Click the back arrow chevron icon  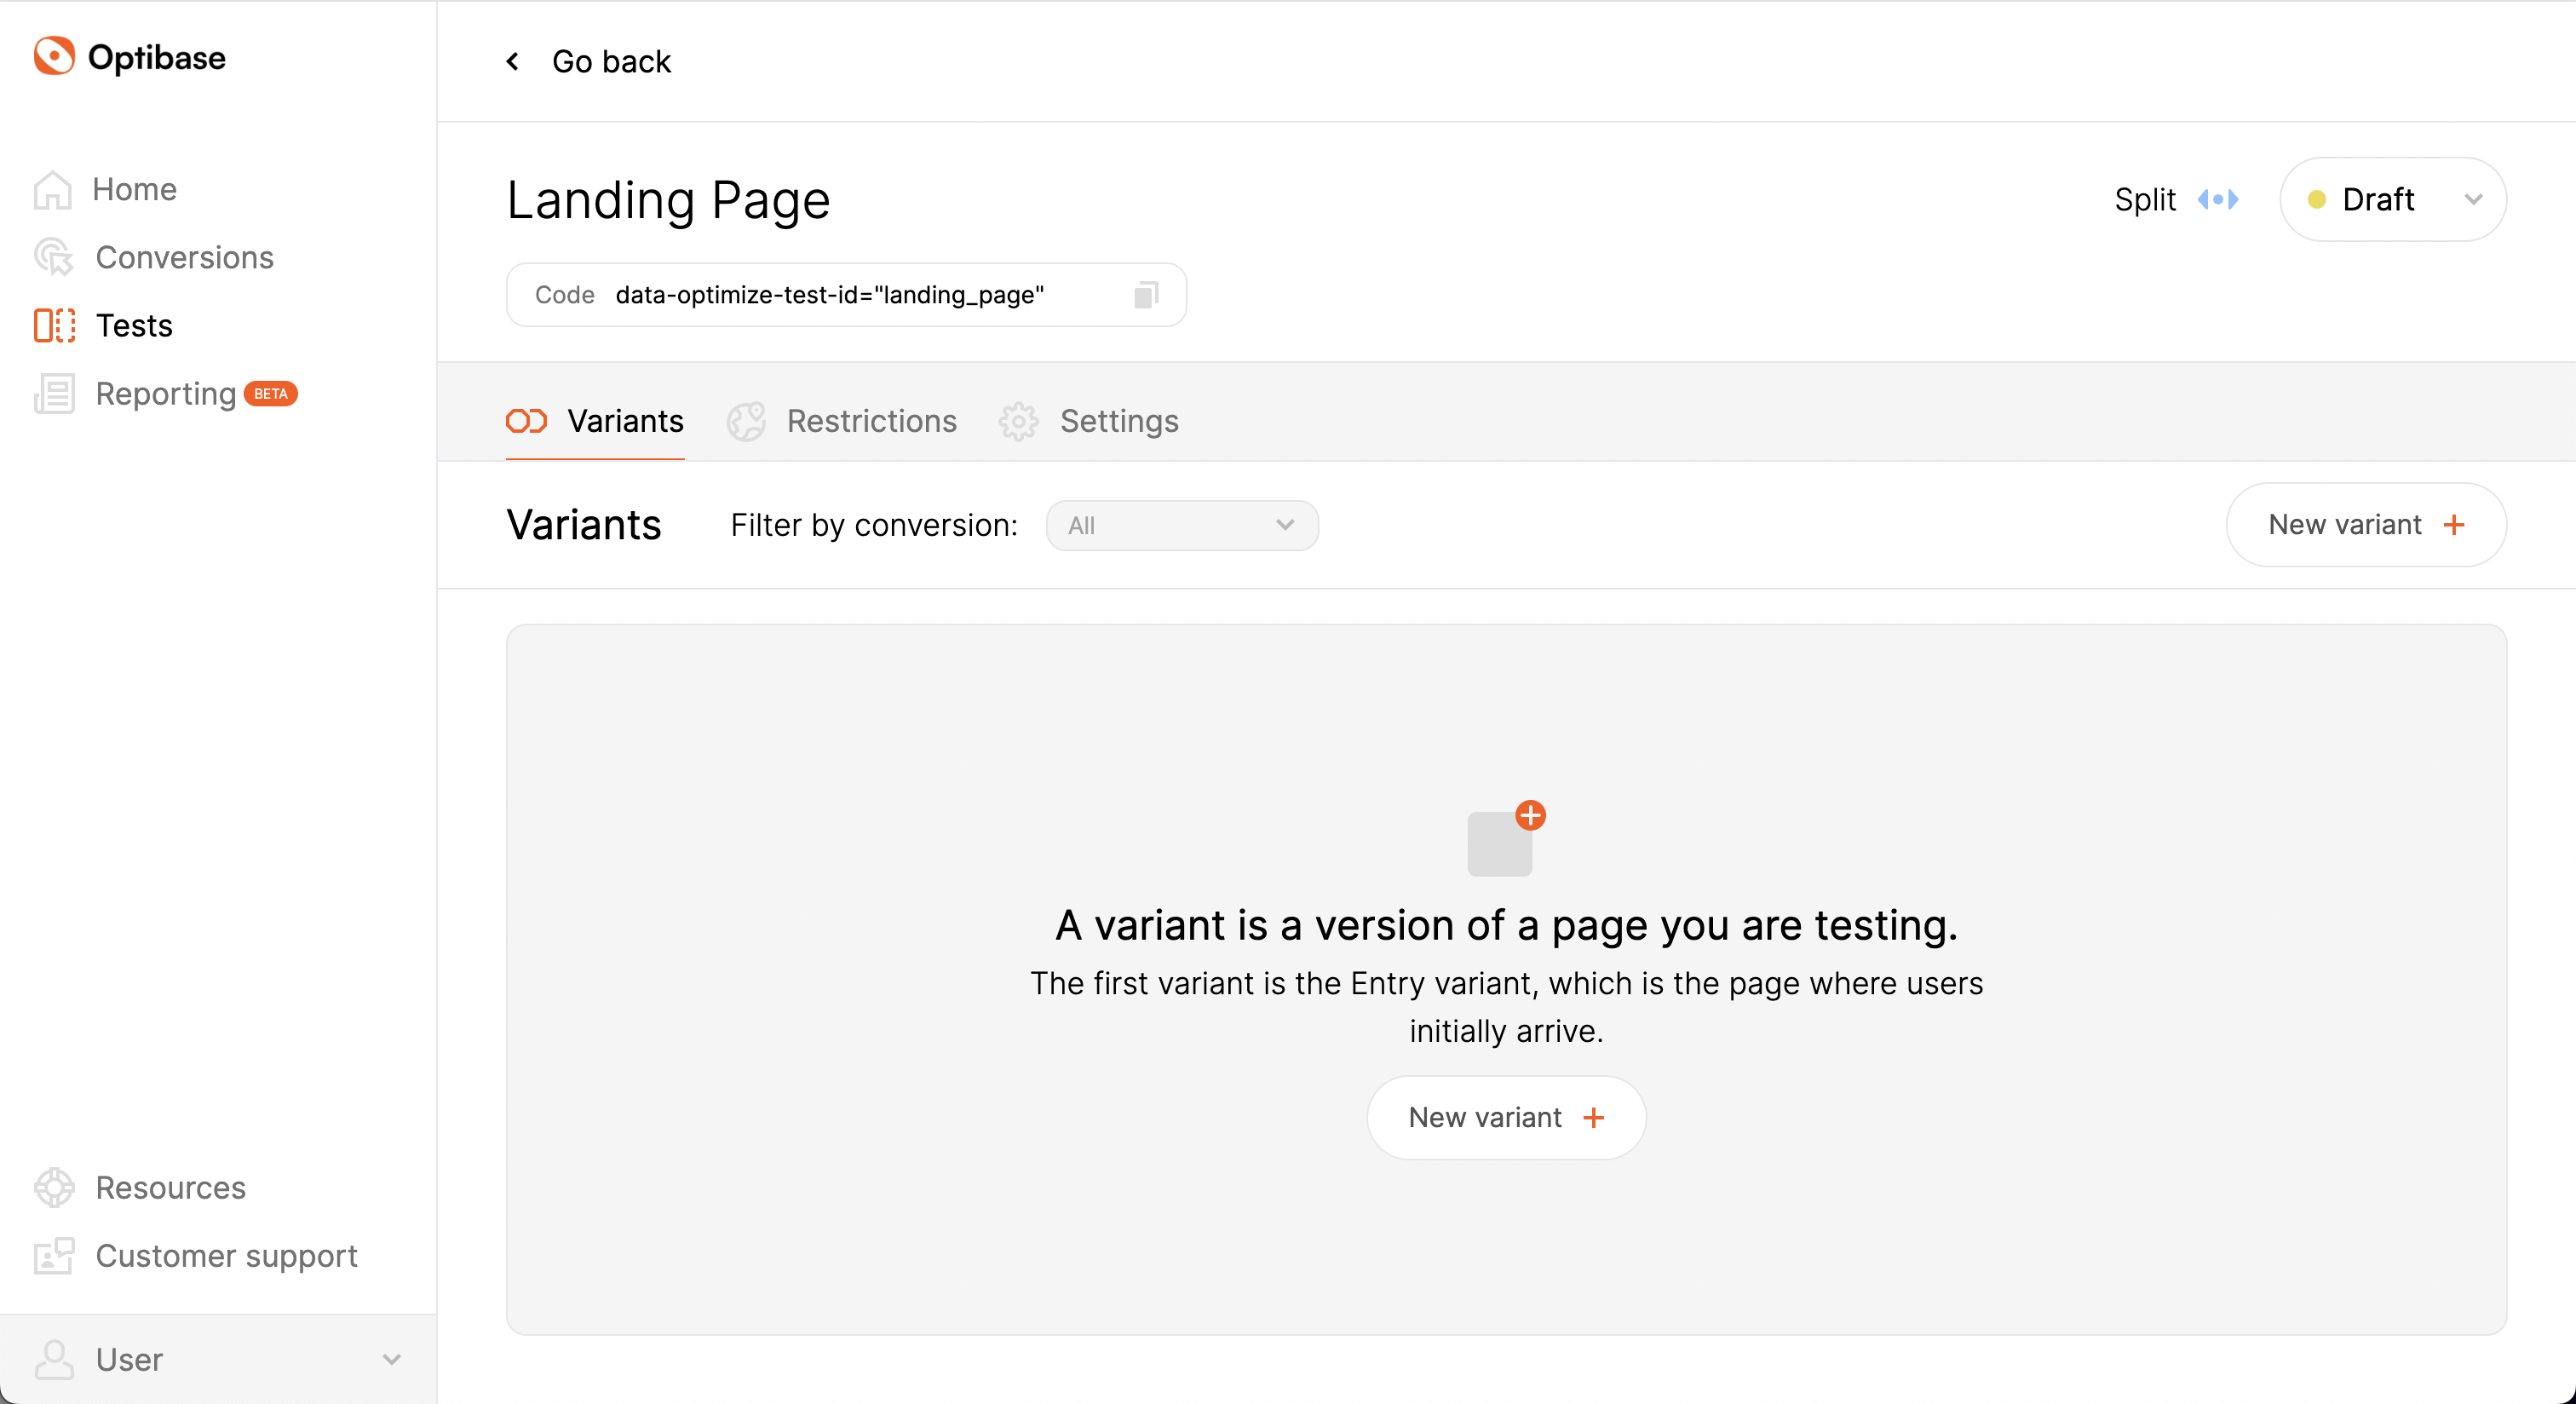click(x=513, y=61)
